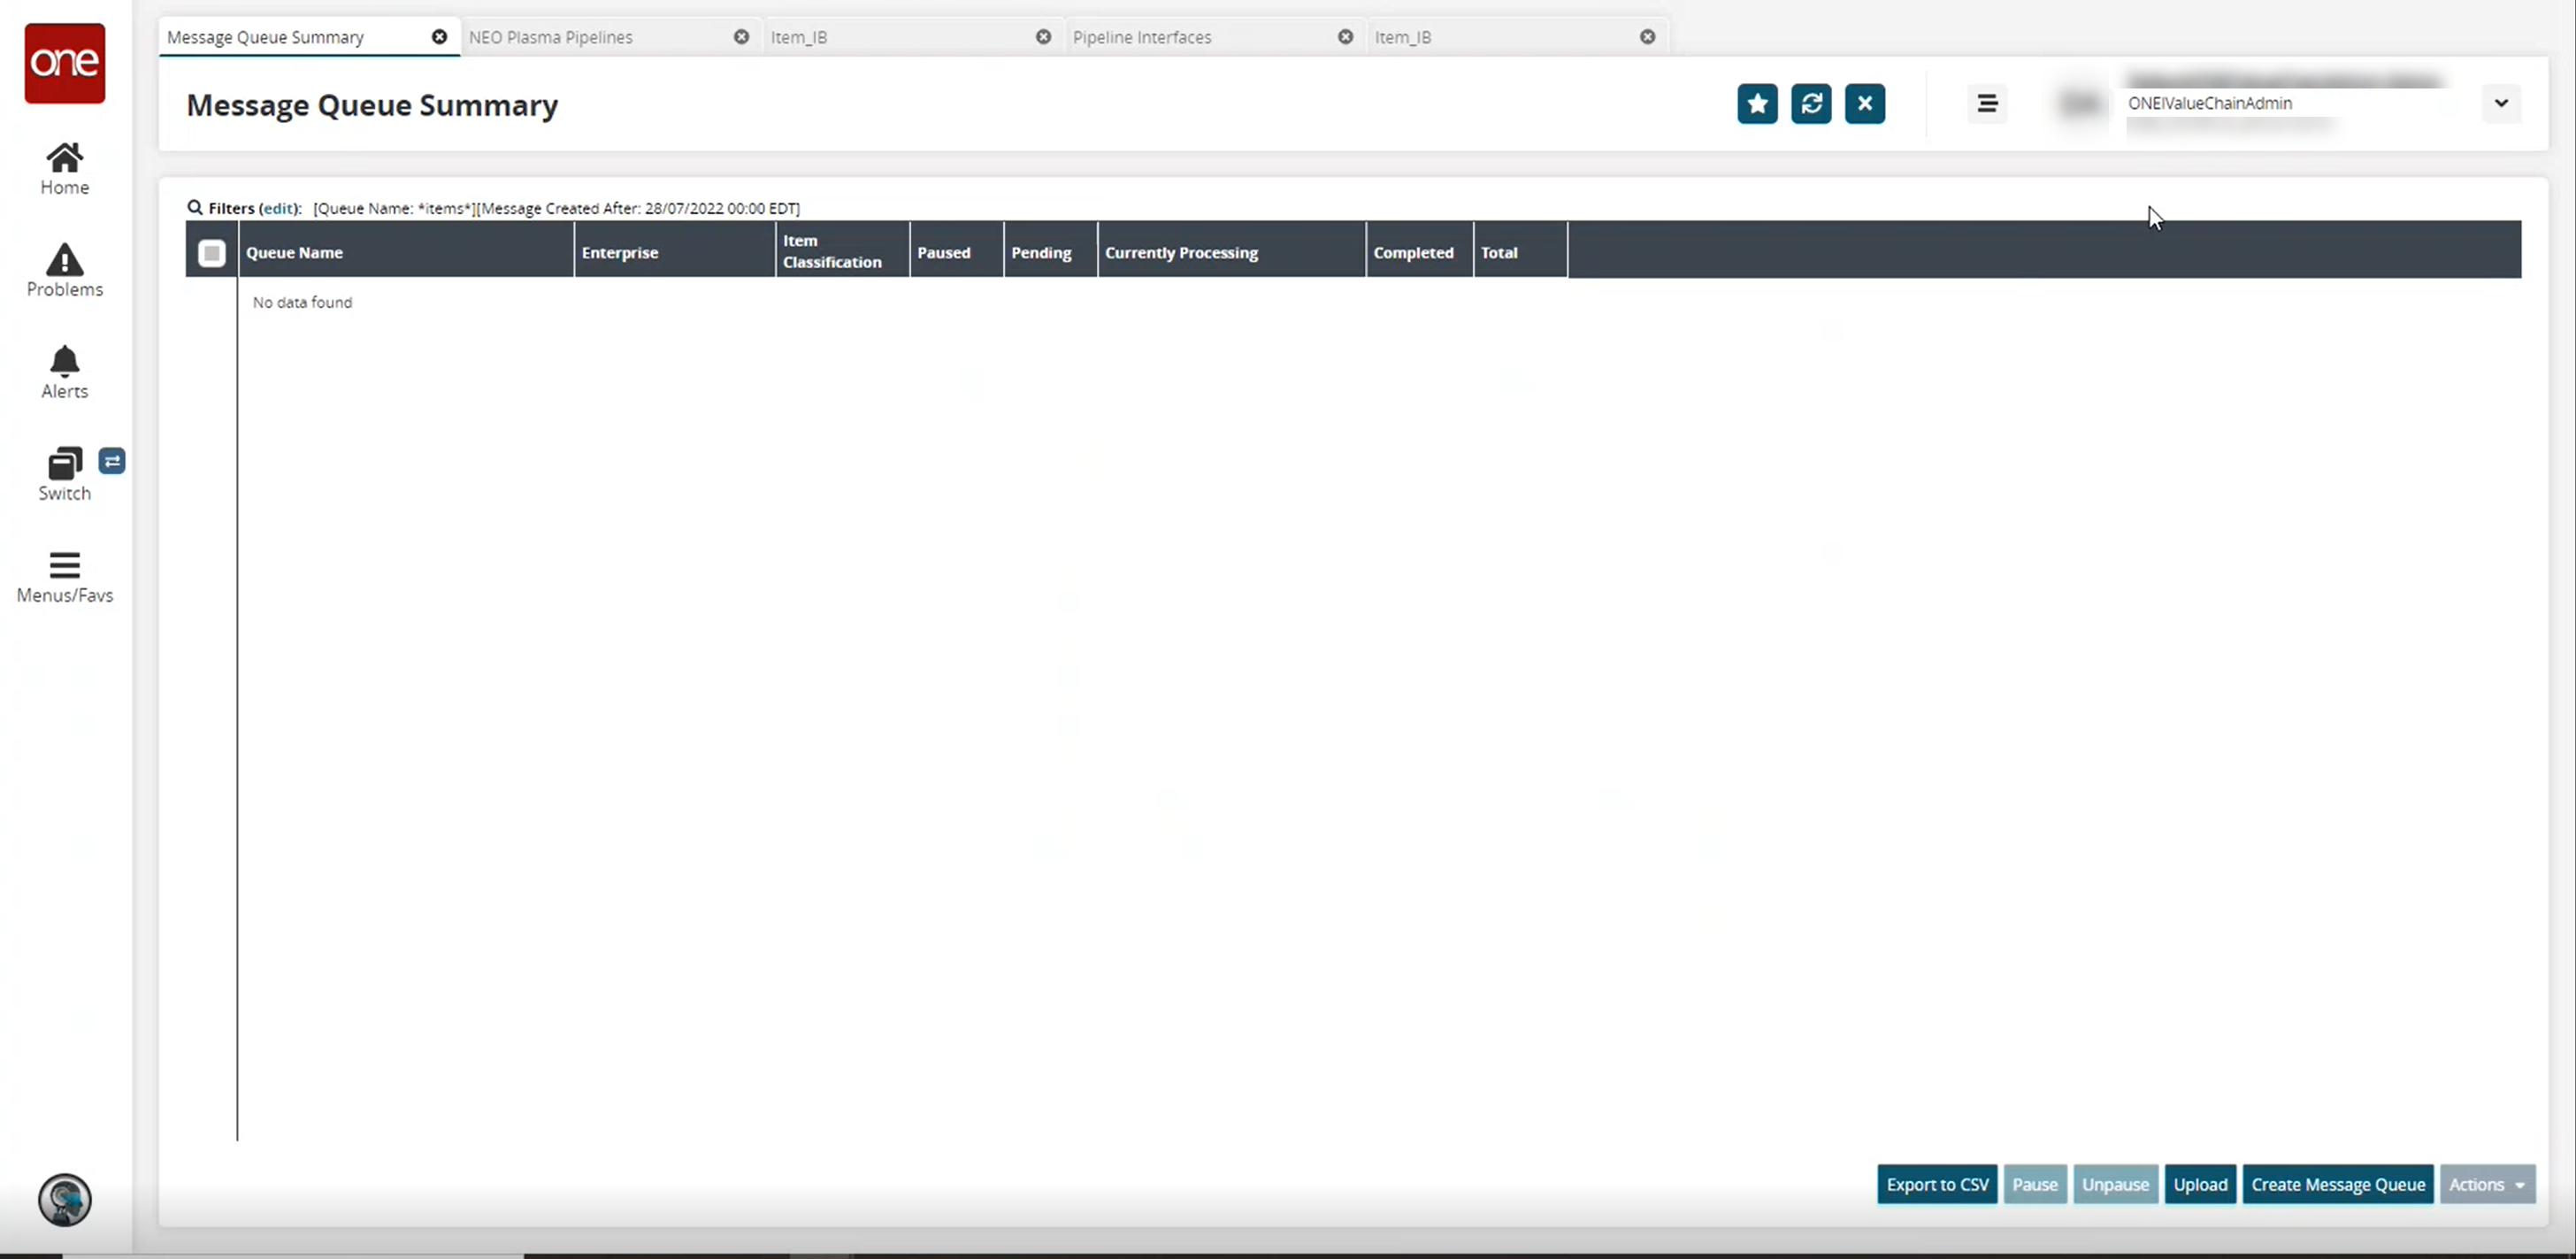Image resolution: width=2576 pixels, height=1259 pixels.
Task: Click the Create Message Queue button
Action: 2338,1184
